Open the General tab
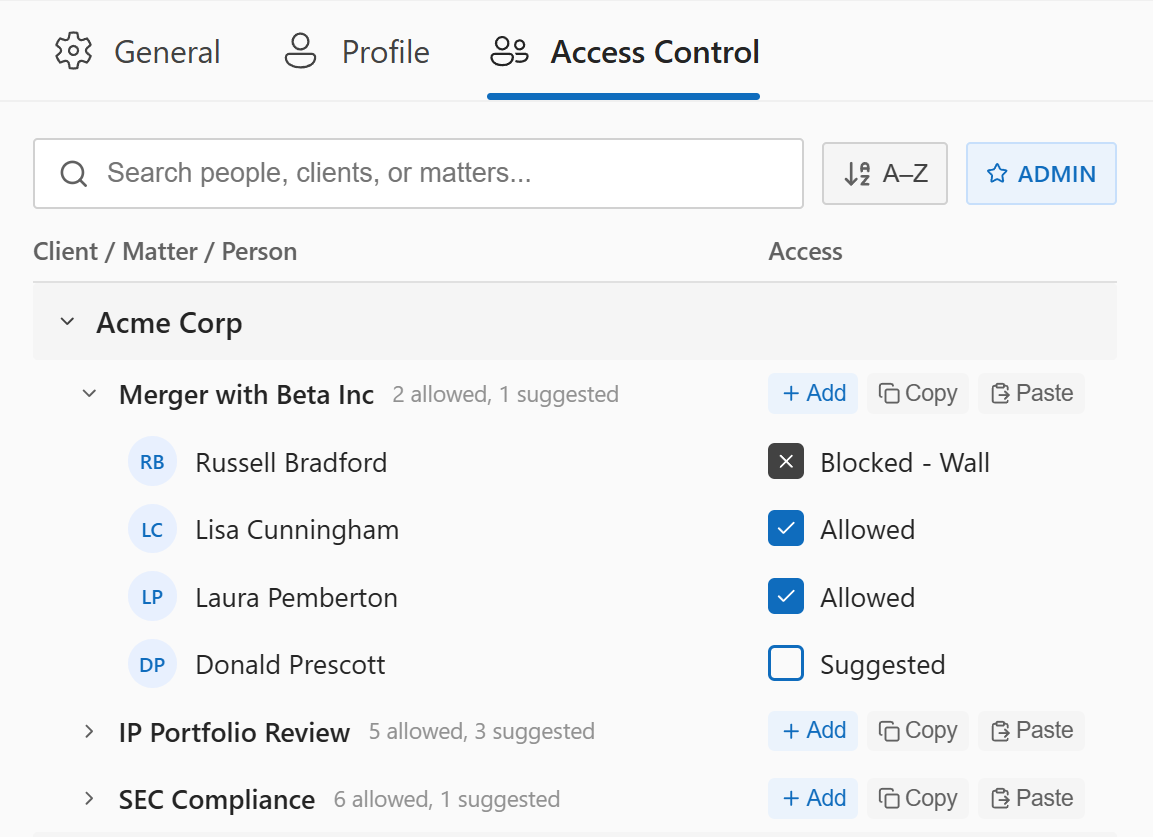The image size is (1153, 837). pos(167,51)
